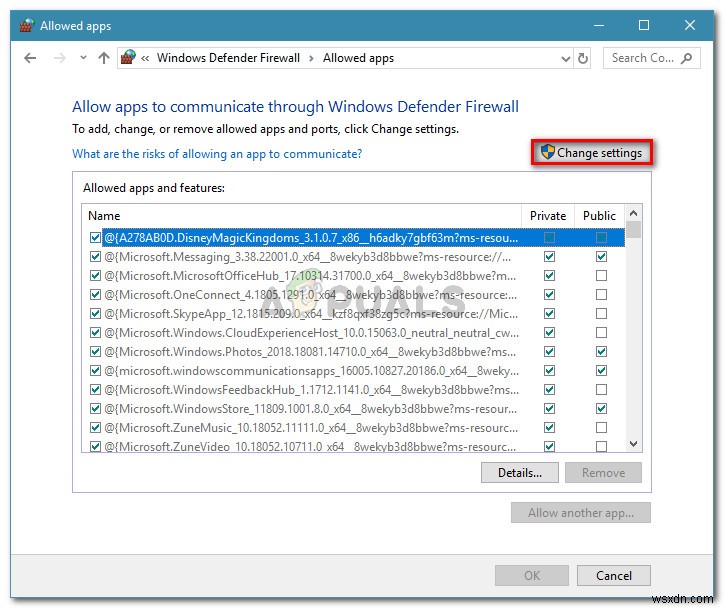Image resolution: width=725 pixels, height=609 pixels.
Task: Toggle the WindowsStore entry checkbox
Action: coord(95,408)
